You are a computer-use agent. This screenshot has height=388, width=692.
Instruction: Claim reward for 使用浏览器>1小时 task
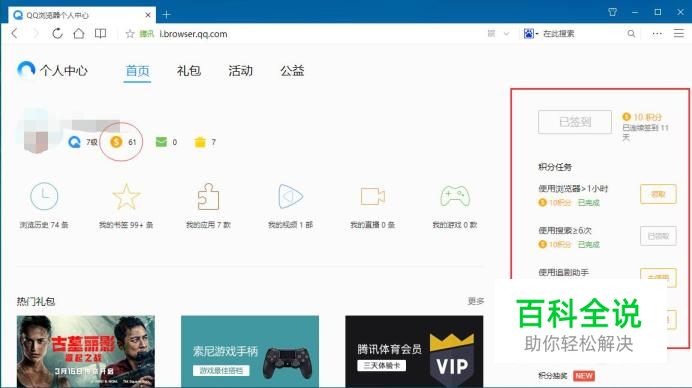(658, 194)
